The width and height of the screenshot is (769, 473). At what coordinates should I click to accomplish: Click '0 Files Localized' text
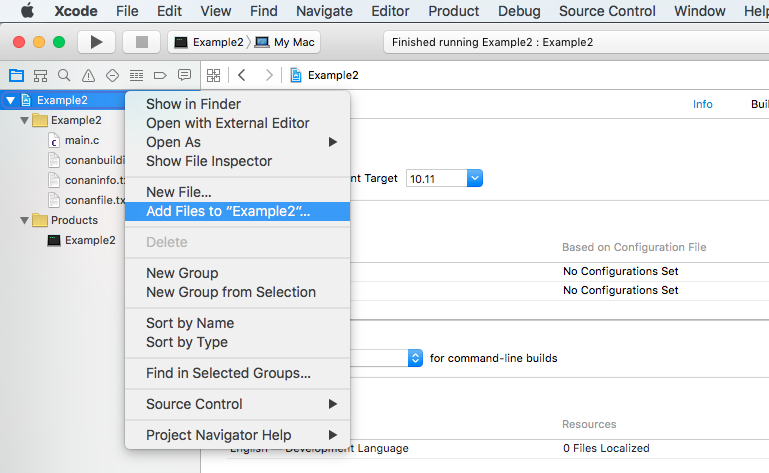pos(606,448)
